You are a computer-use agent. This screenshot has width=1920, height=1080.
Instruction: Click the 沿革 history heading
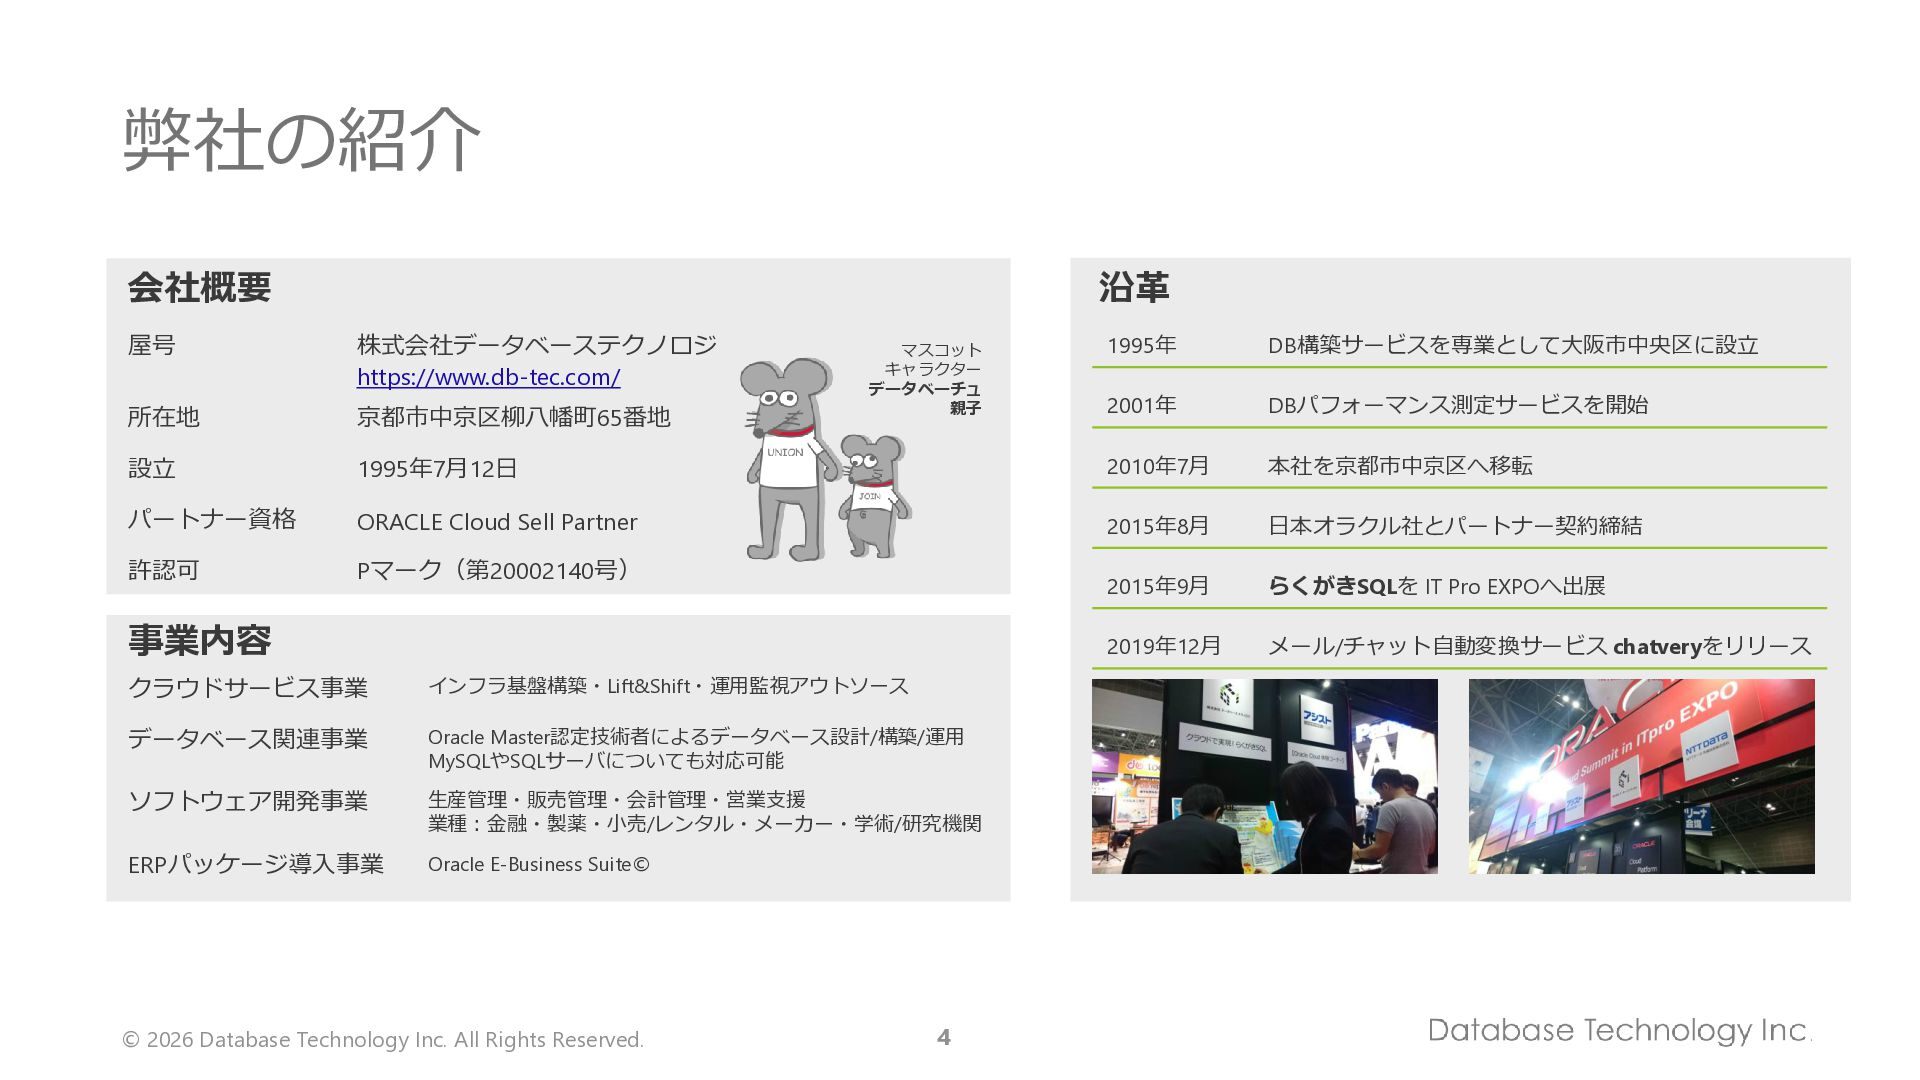1133,288
